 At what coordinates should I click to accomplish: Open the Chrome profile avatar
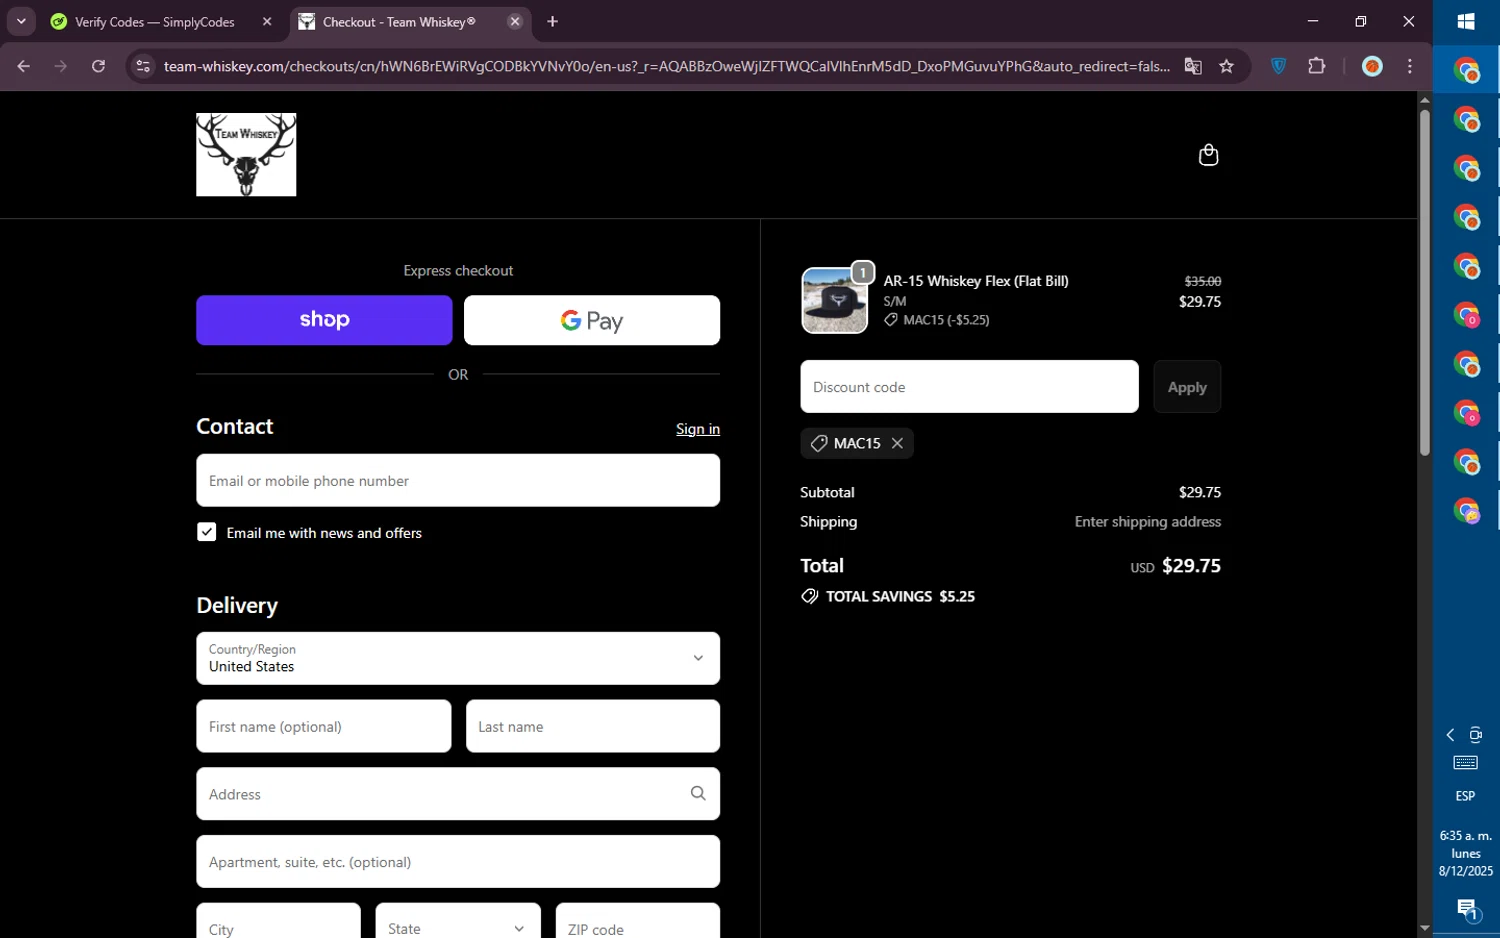tap(1372, 66)
